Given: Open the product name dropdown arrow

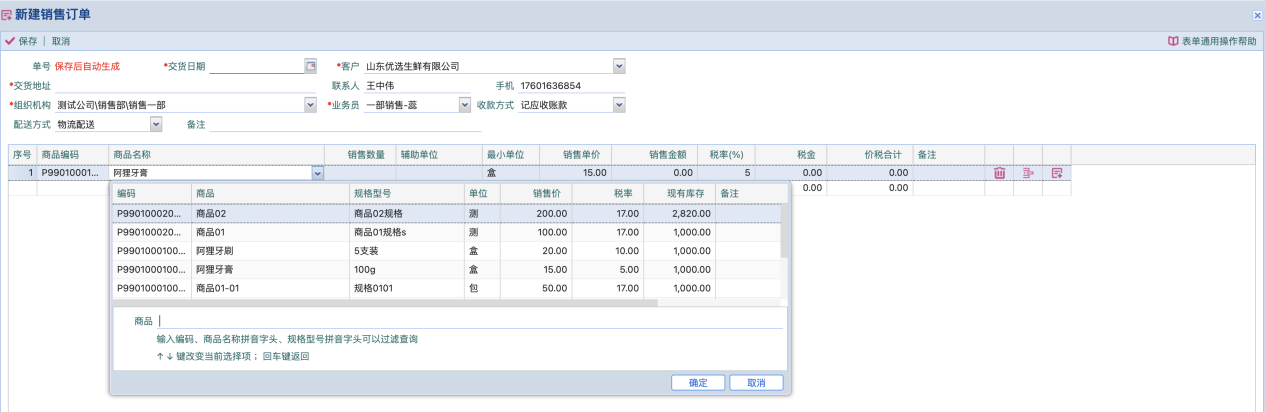Looking at the screenshot, I should [318, 173].
